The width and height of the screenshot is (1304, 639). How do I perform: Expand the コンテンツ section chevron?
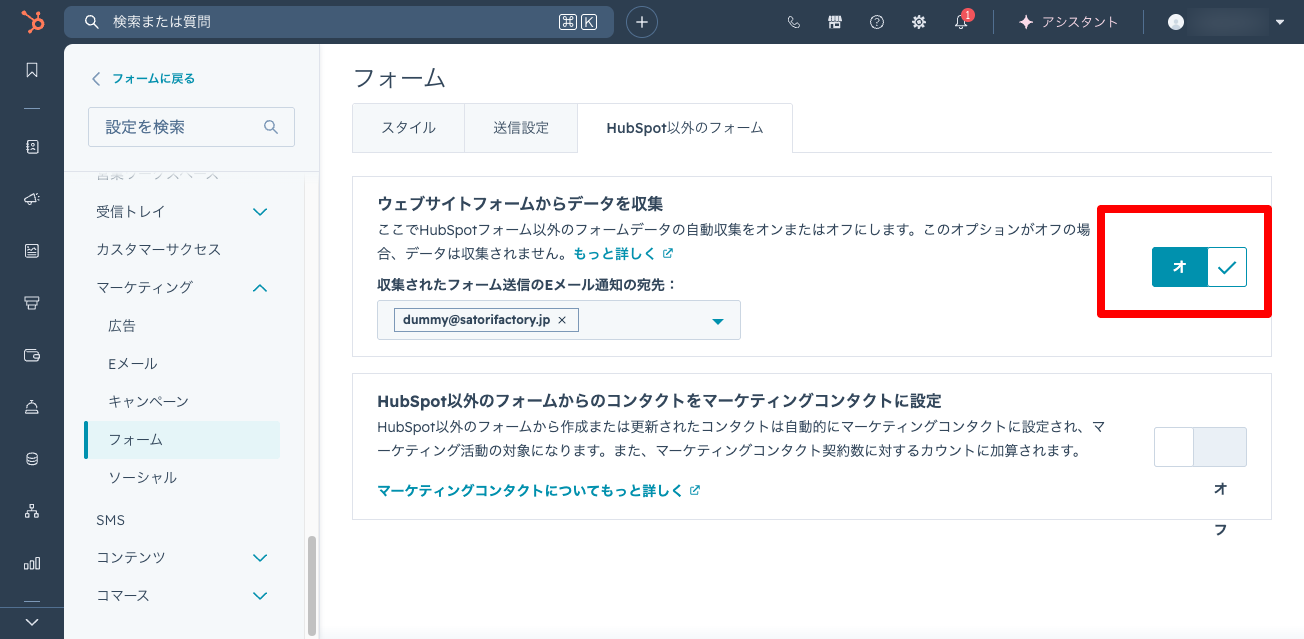260,558
